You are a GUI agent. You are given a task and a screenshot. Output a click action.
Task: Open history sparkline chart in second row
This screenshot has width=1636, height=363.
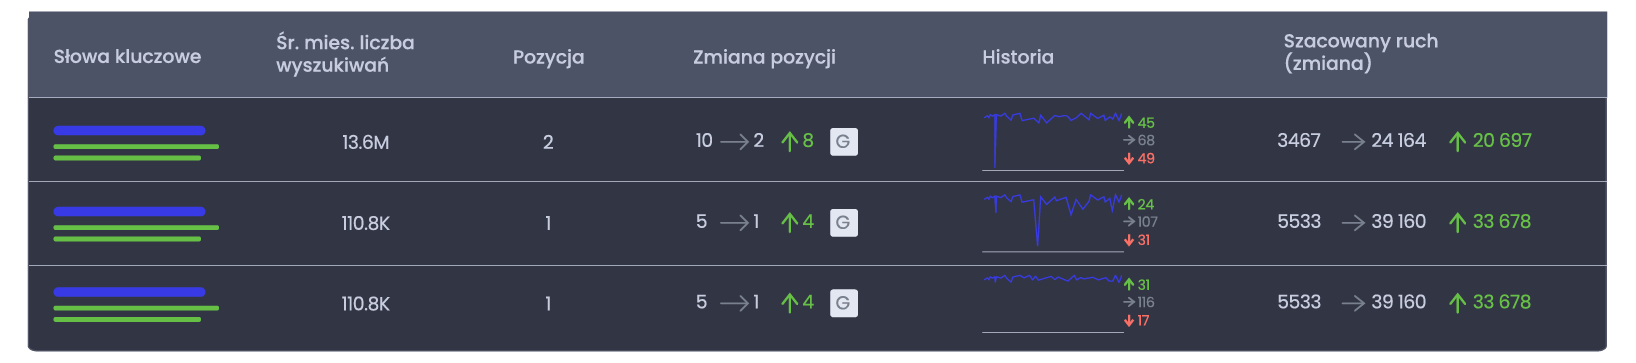click(1053, 222)
